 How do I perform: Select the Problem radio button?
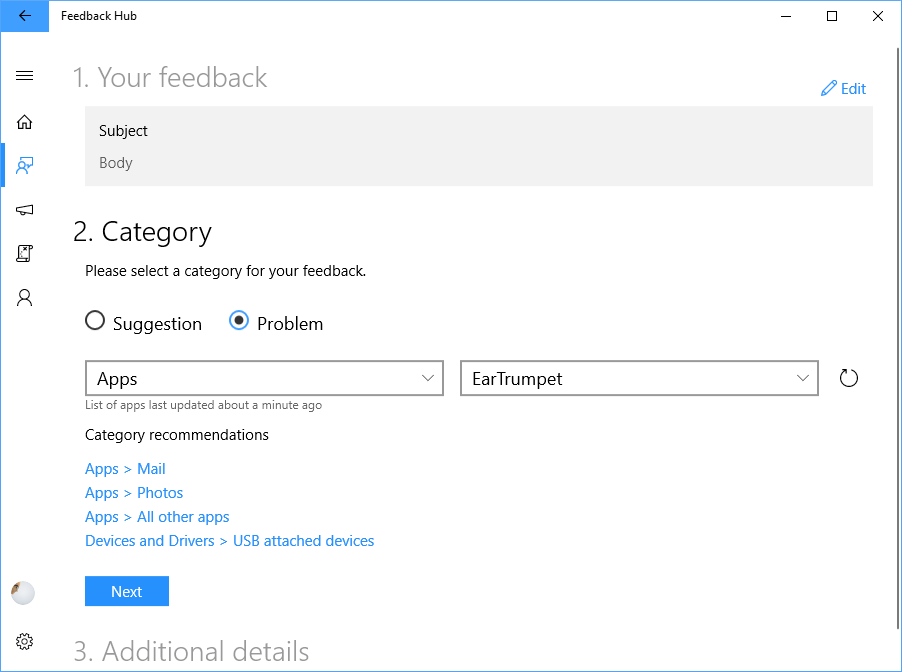[276, 322]
